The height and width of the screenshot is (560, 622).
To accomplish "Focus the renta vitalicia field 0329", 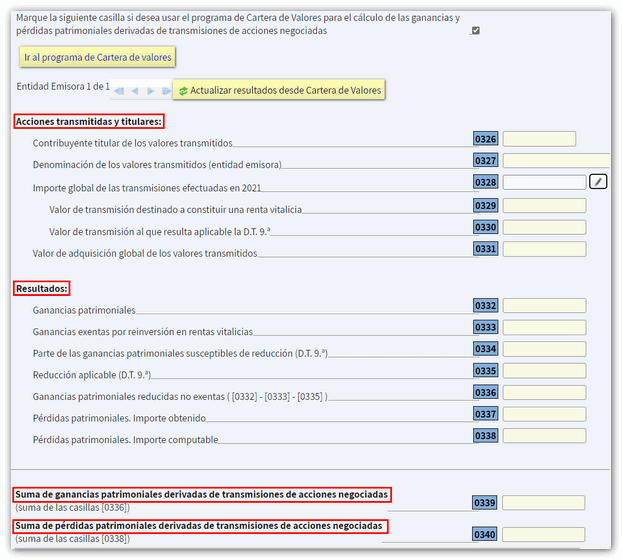I will (544, 205).
